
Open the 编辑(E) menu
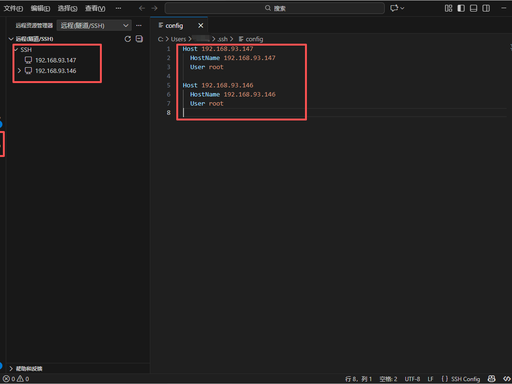[x=40, y=8]
